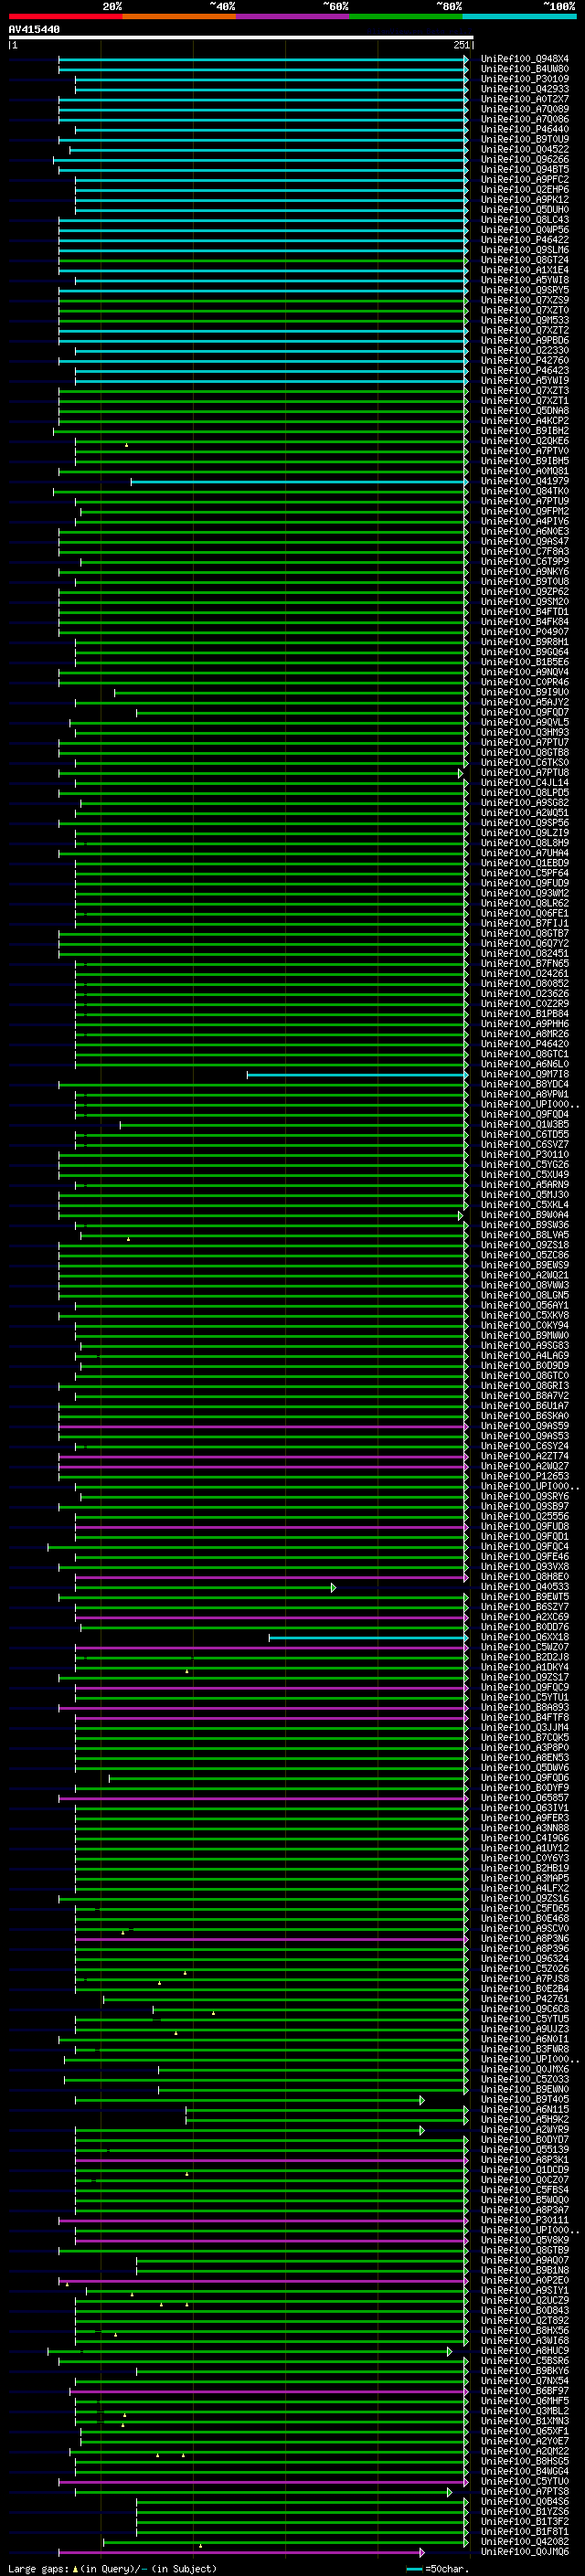Open hit UniRef100_P46440
Image resolution: width=585 pixels, height=2576 pixels.
525,129
